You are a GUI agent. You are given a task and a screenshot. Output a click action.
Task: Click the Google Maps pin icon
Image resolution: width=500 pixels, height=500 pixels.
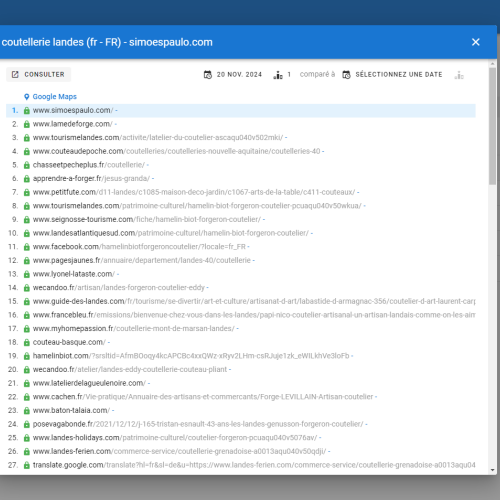coord(27,97)
